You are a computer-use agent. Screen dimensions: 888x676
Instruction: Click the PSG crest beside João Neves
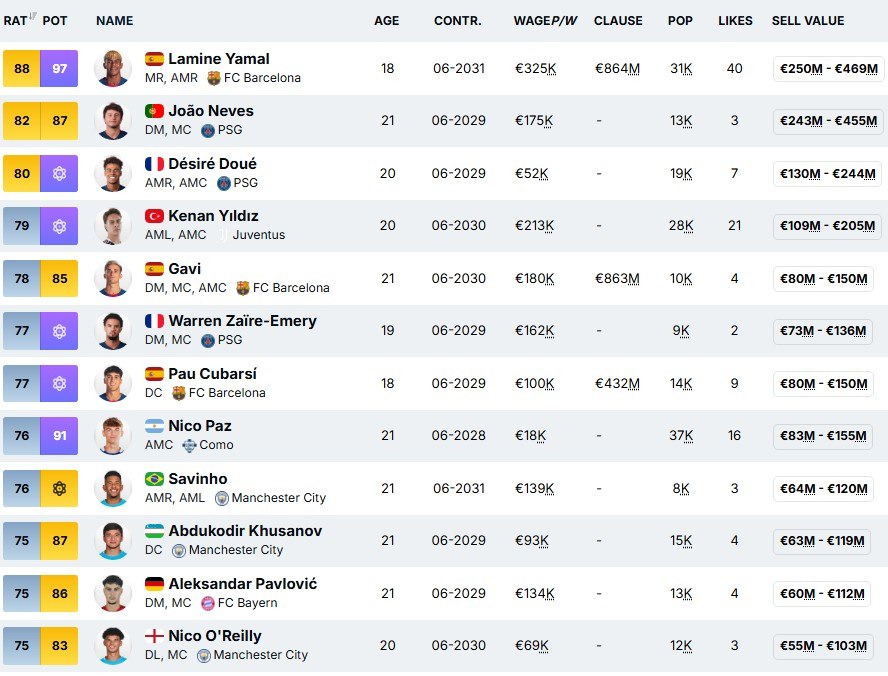coord(208,130)
